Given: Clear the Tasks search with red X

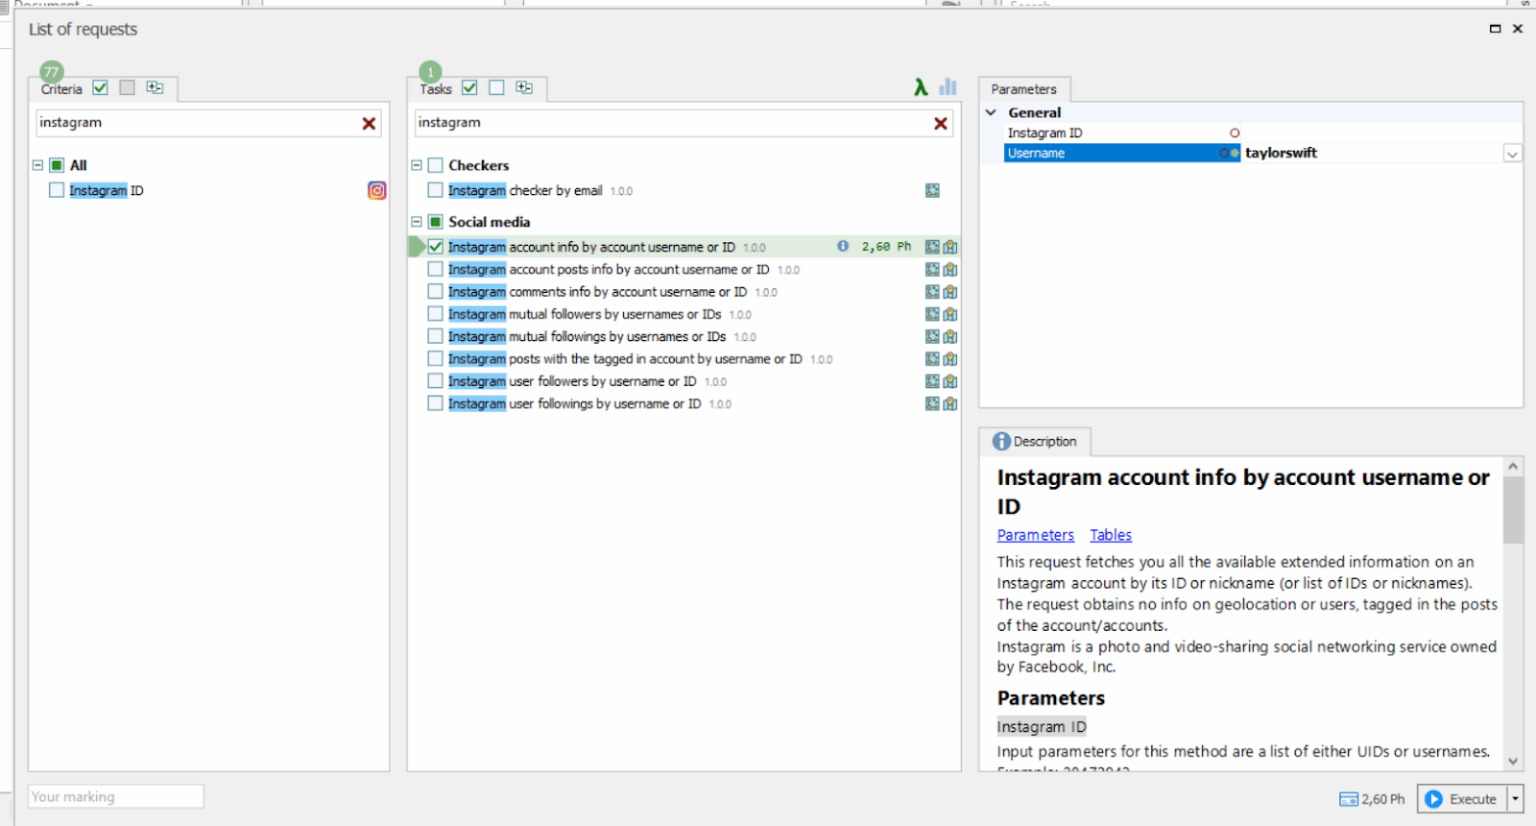Looking at the screenshot, I should pos(940,123).
